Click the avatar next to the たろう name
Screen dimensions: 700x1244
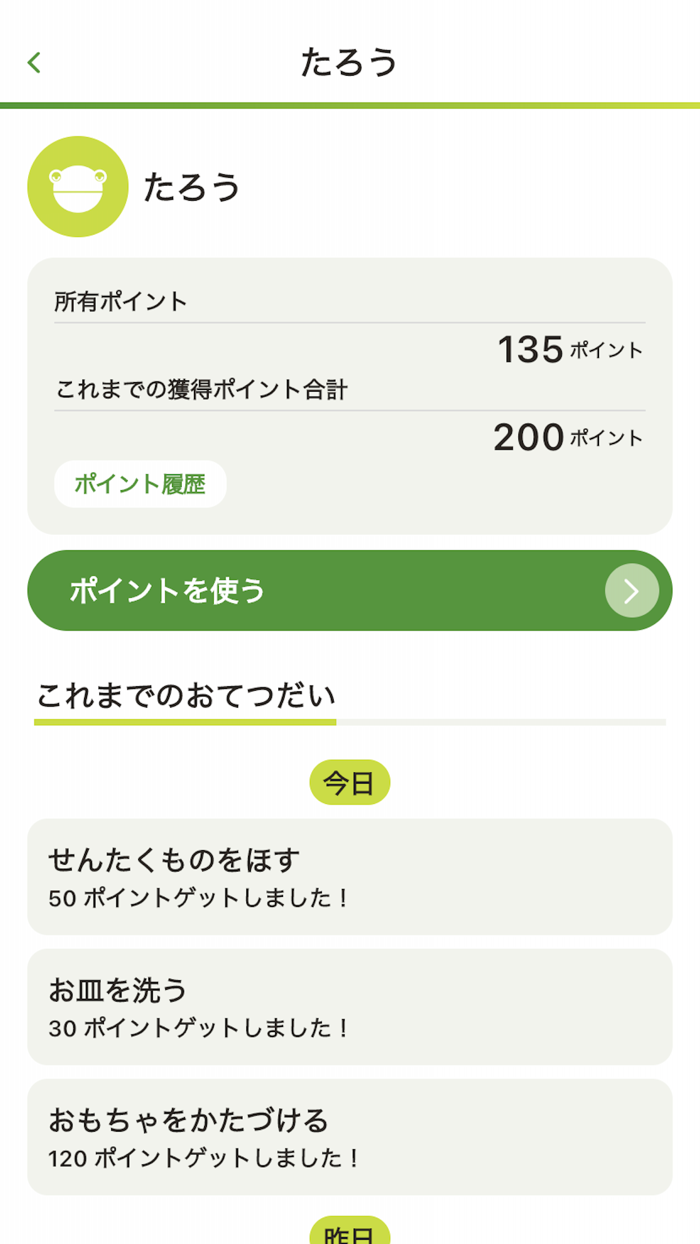tap(77, 188)
